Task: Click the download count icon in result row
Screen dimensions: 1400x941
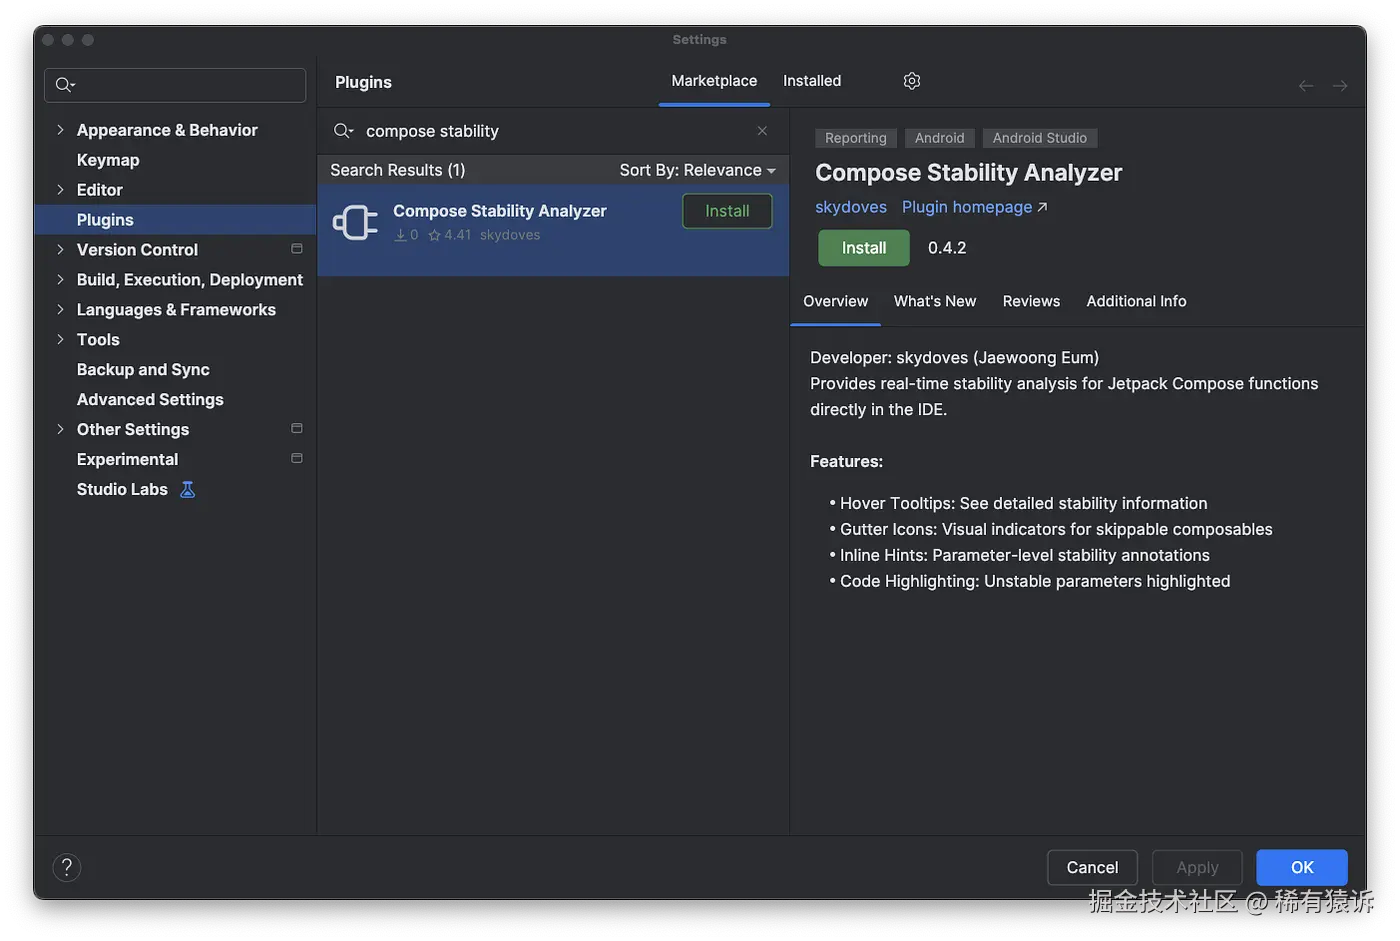Action: (400, 235)
